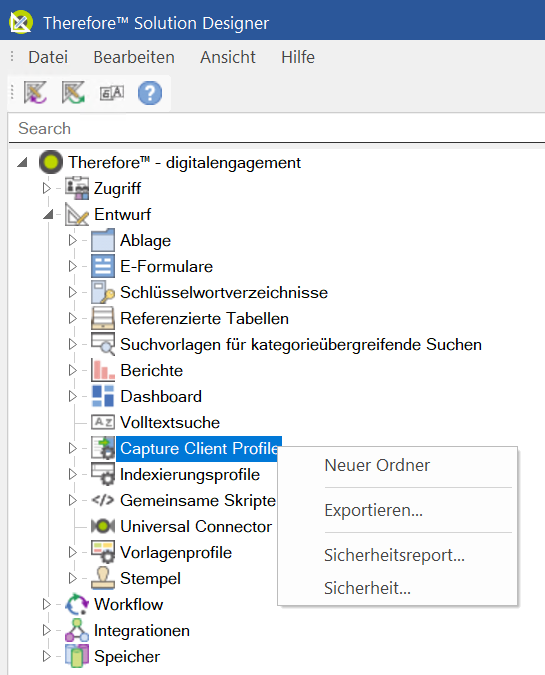545x675 pixels.
Task: Click the language translation toolbar icon
Action: 112,93
